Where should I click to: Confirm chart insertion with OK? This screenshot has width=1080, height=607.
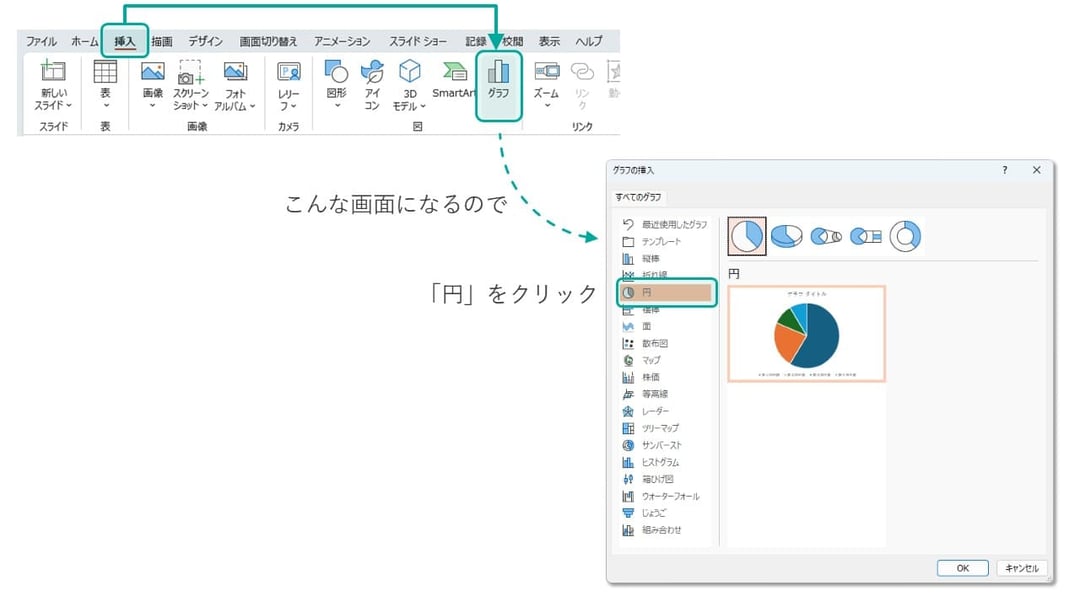pyautogui.click(x=961, y=568)
